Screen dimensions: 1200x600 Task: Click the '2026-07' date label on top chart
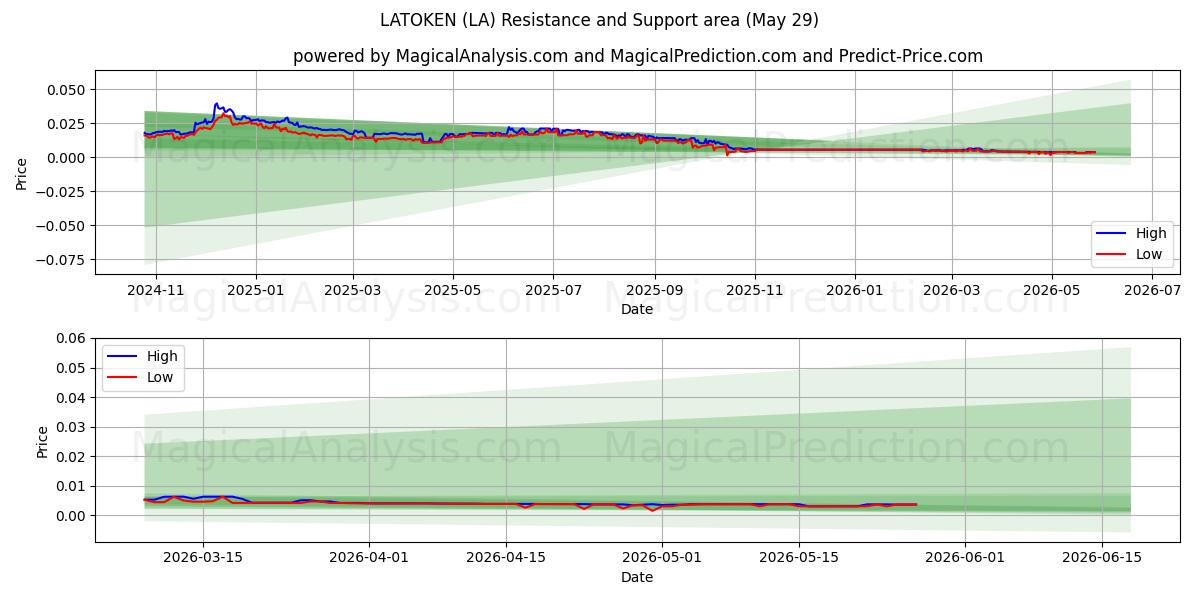[x=1152, y=291]
